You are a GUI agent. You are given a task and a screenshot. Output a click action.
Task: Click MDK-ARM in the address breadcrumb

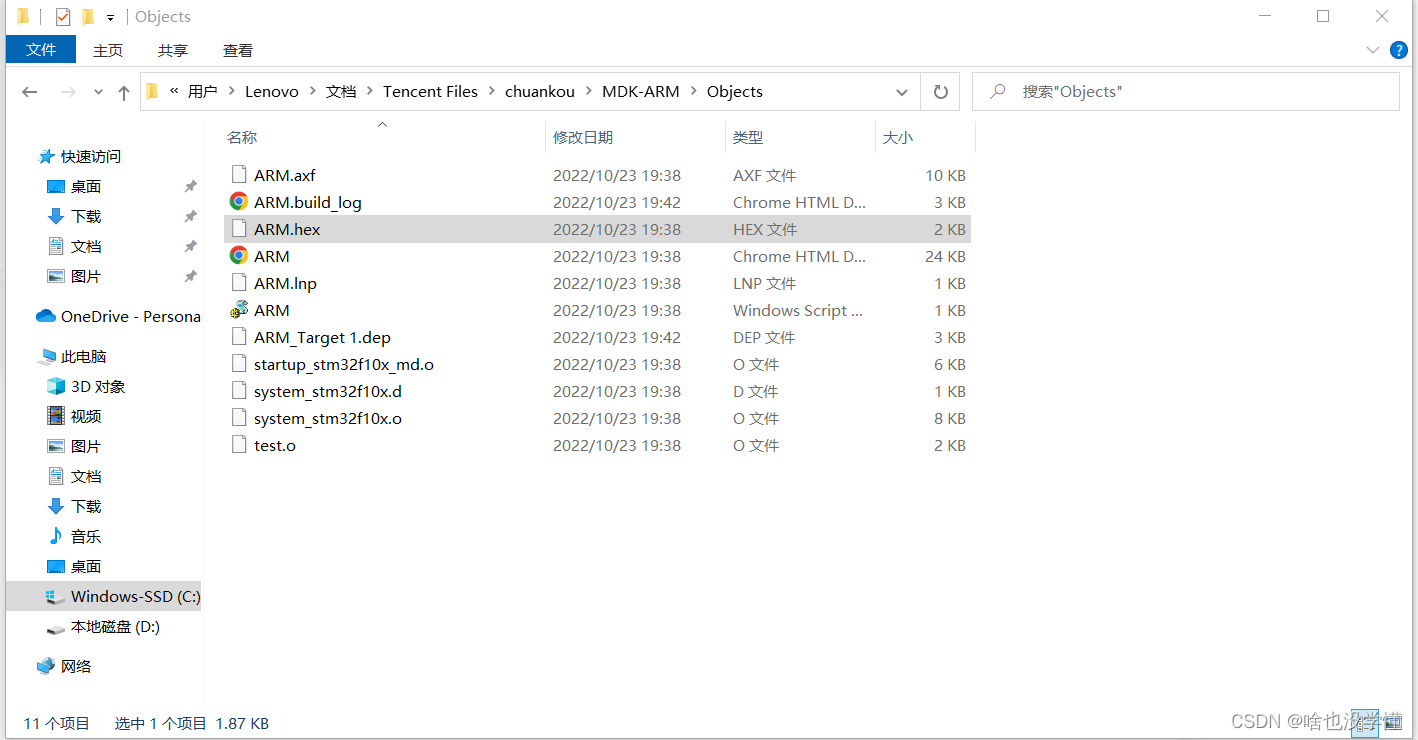pos(640,92)
